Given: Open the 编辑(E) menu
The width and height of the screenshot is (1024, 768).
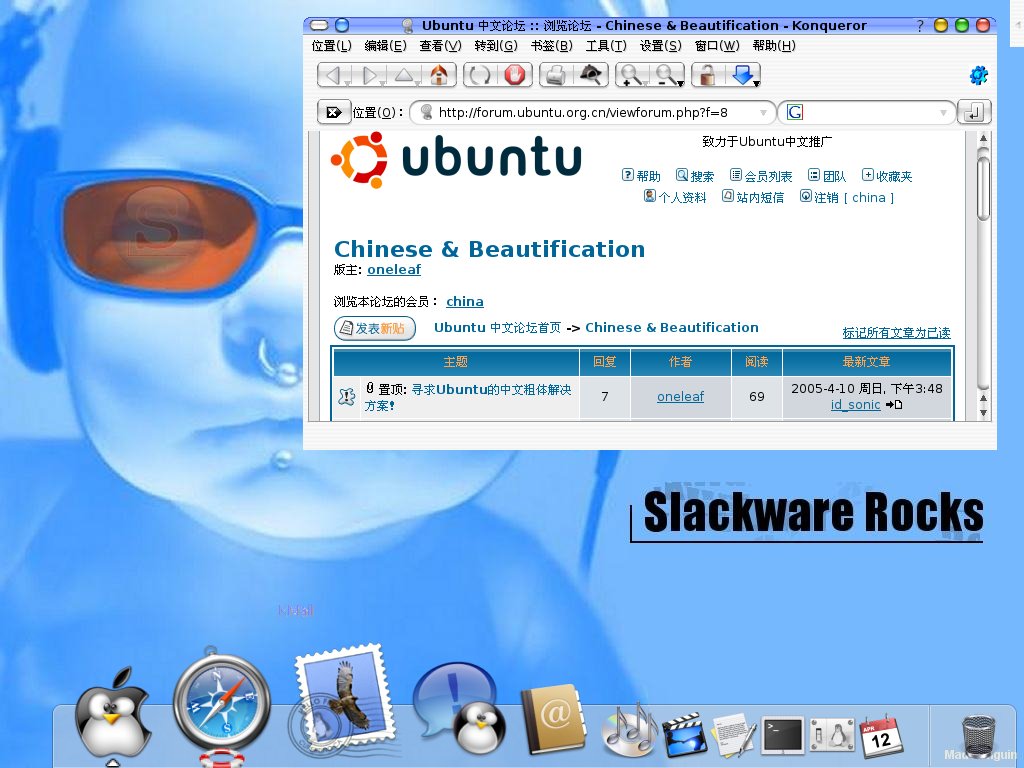Looking at the screenshot, I should (385, 46).
